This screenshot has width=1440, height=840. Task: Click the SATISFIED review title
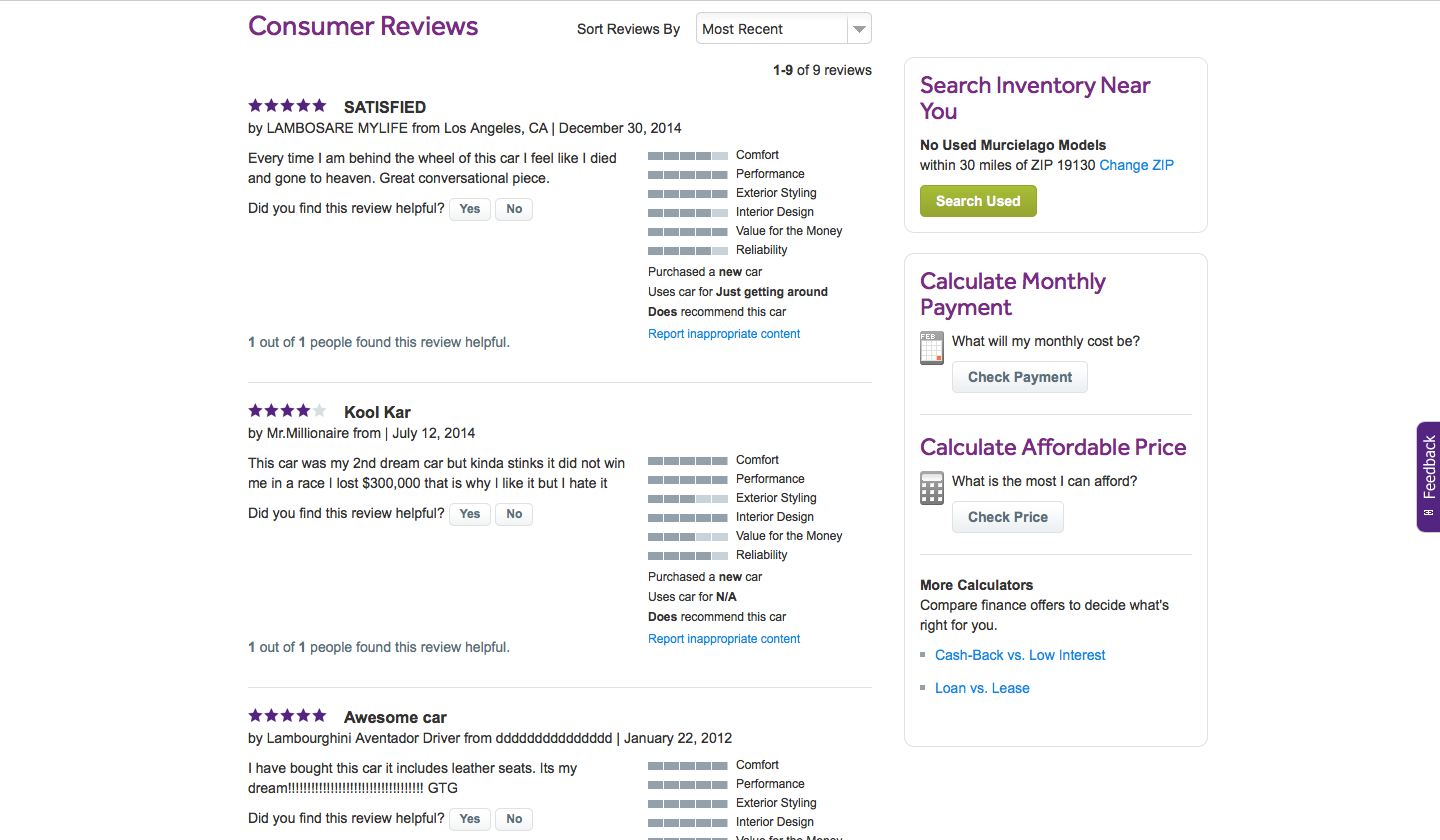[385, 107]
